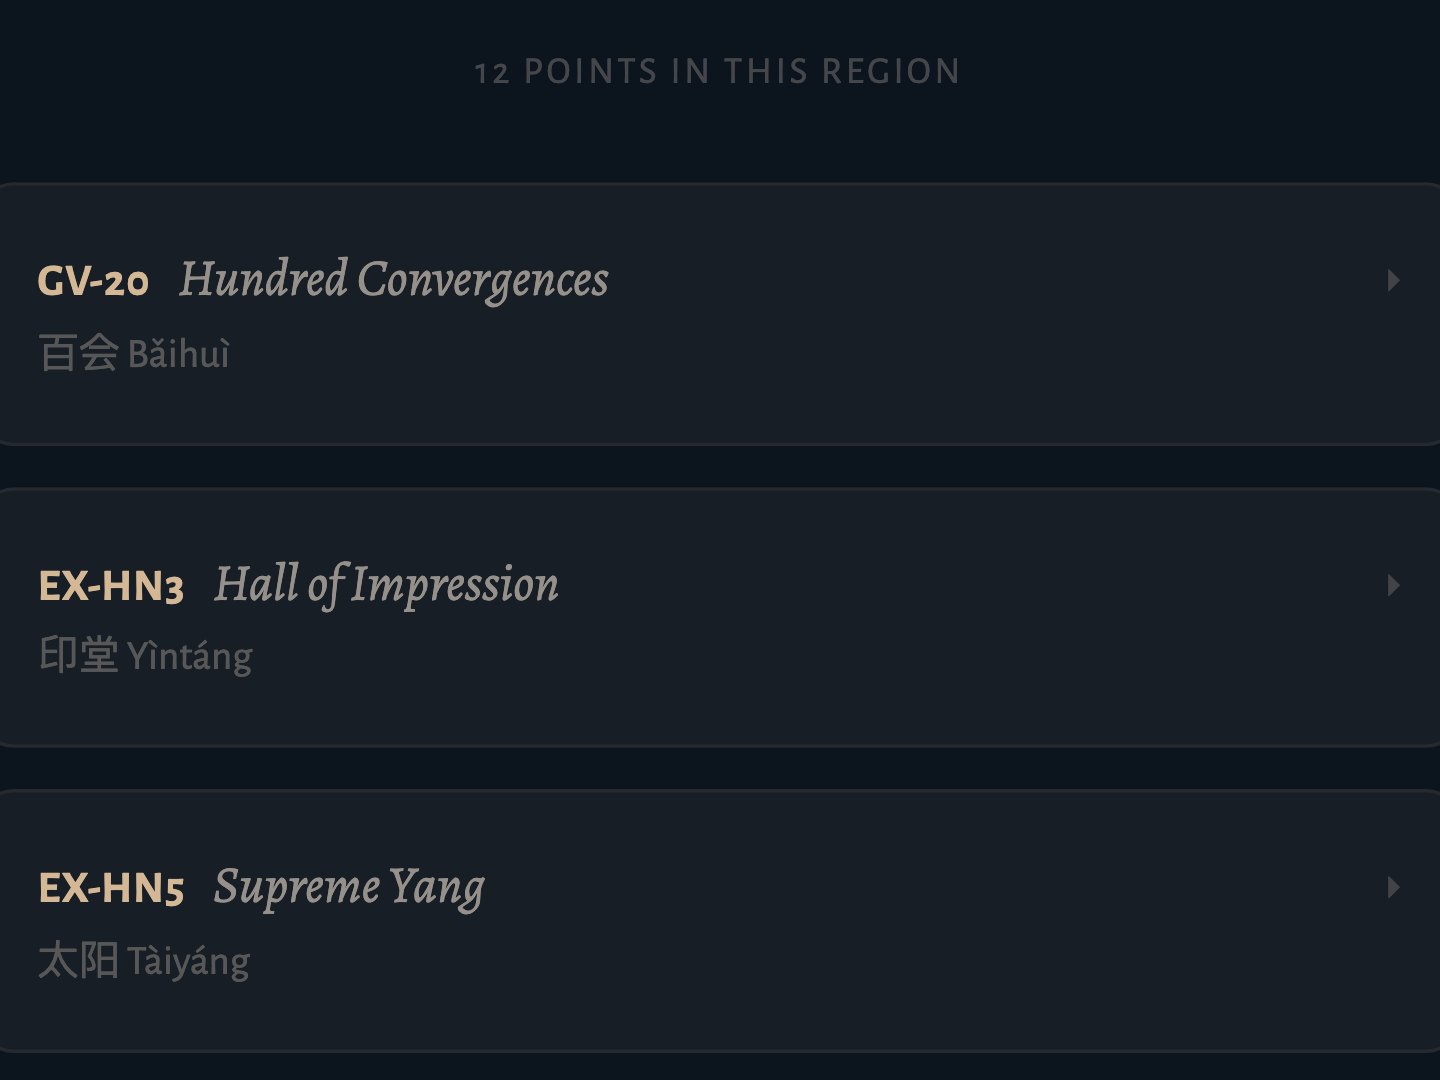Expand the GV-20 Hundred Convergences chevron
Screen dimensions: 1440x1080
point(1393,281)
